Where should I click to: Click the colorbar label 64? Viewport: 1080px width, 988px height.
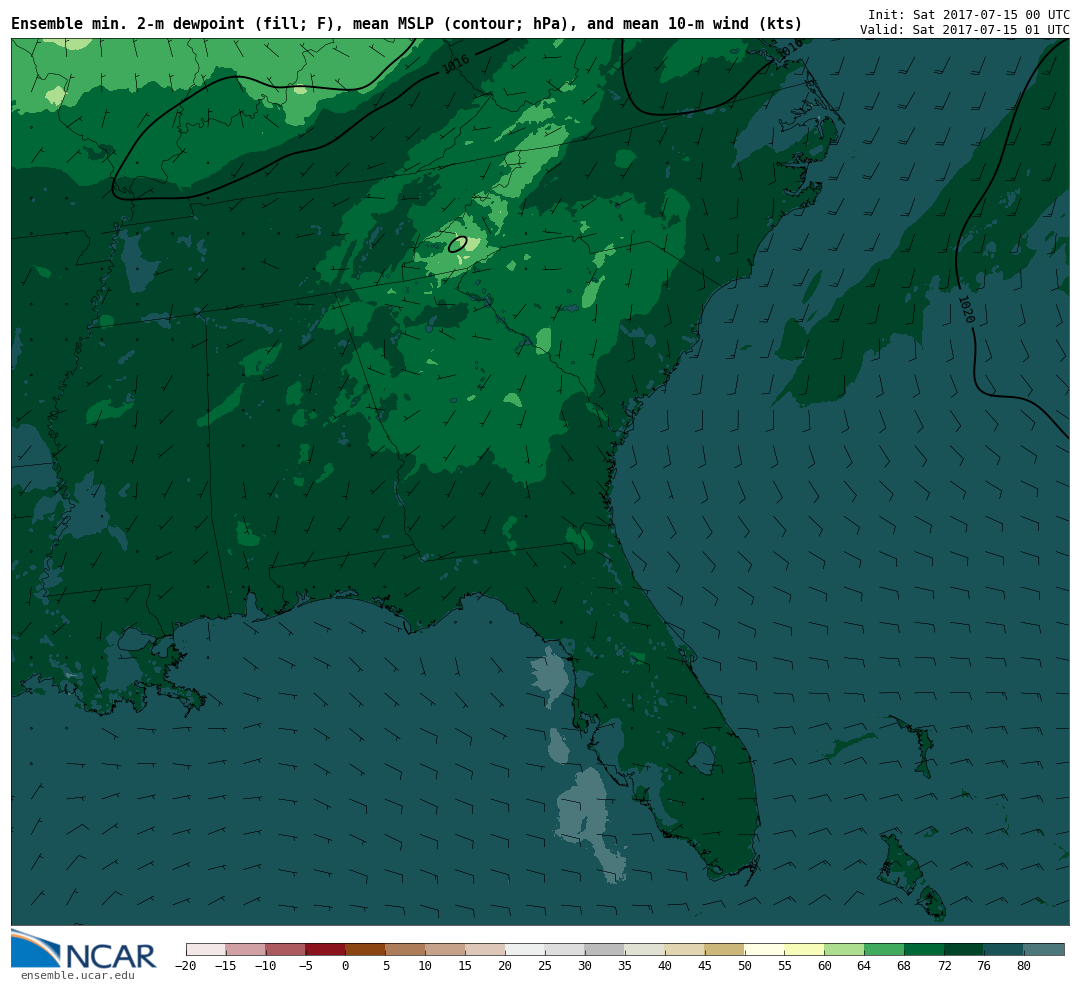[x=864, y=966]
